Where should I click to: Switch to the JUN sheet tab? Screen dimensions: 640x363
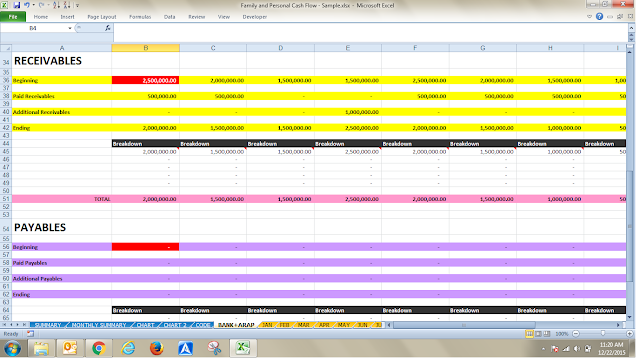(x=362, y=325)
